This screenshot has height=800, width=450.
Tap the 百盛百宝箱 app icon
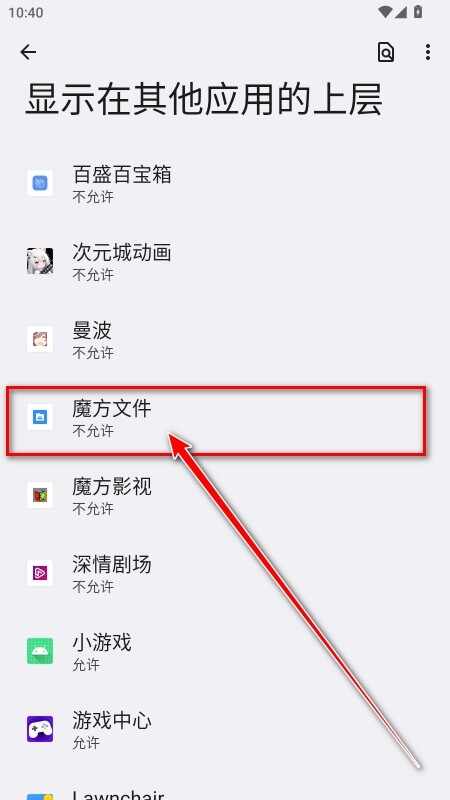point(40,183)
